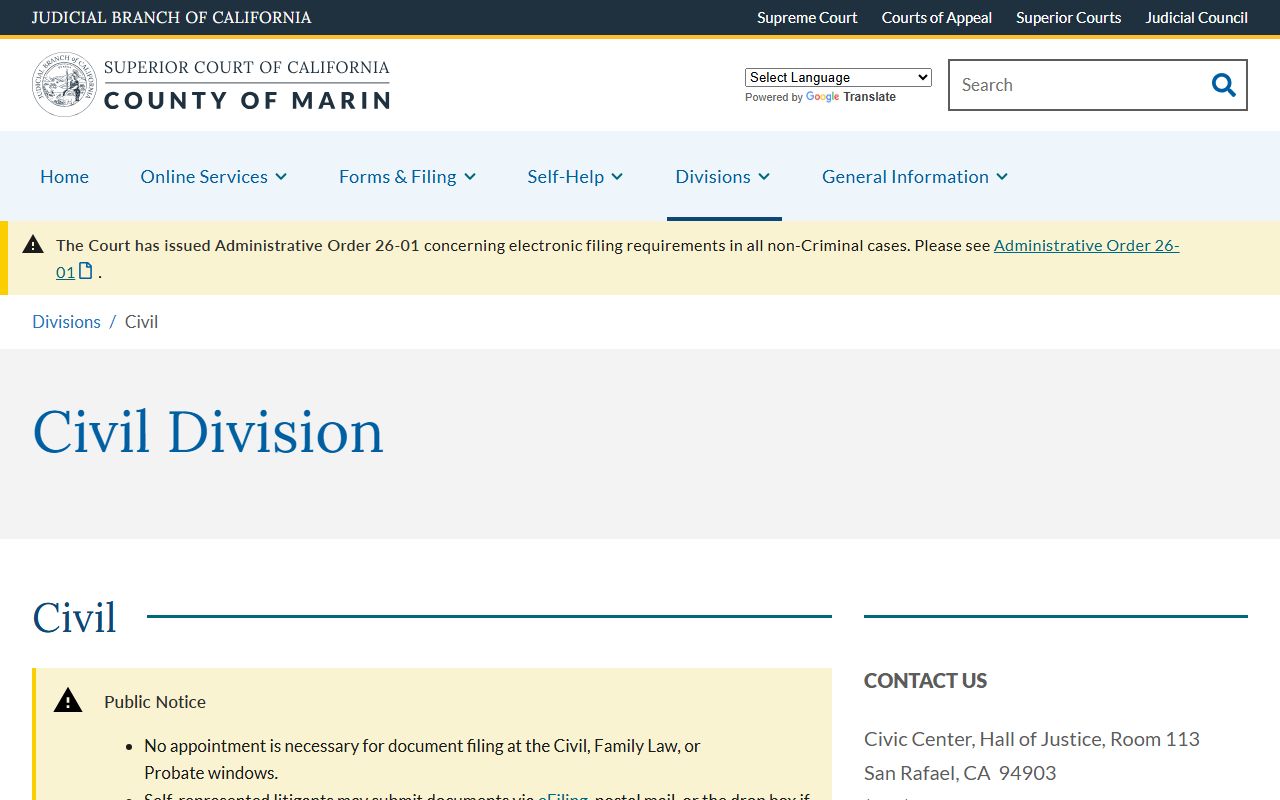The height and width of the screenshot is (800, 1280).
Task: Open the Administrative Order 26-01 link
Action: (x=1086, y=245)
